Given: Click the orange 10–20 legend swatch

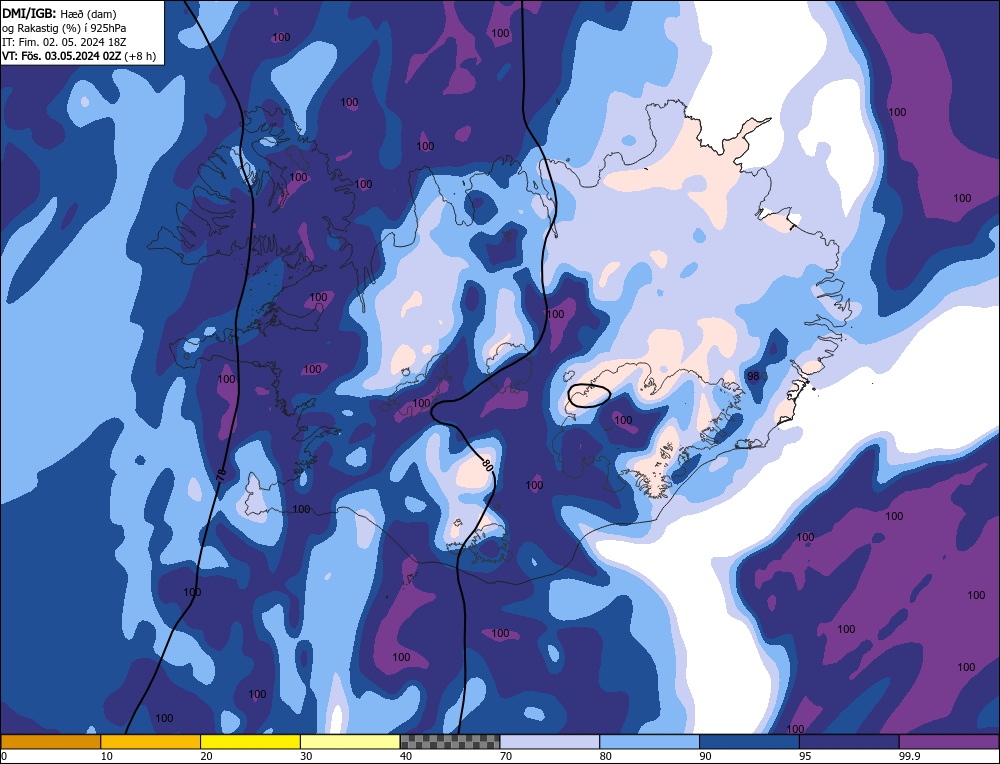Looking at the screenshot, I should coord(151,742).
